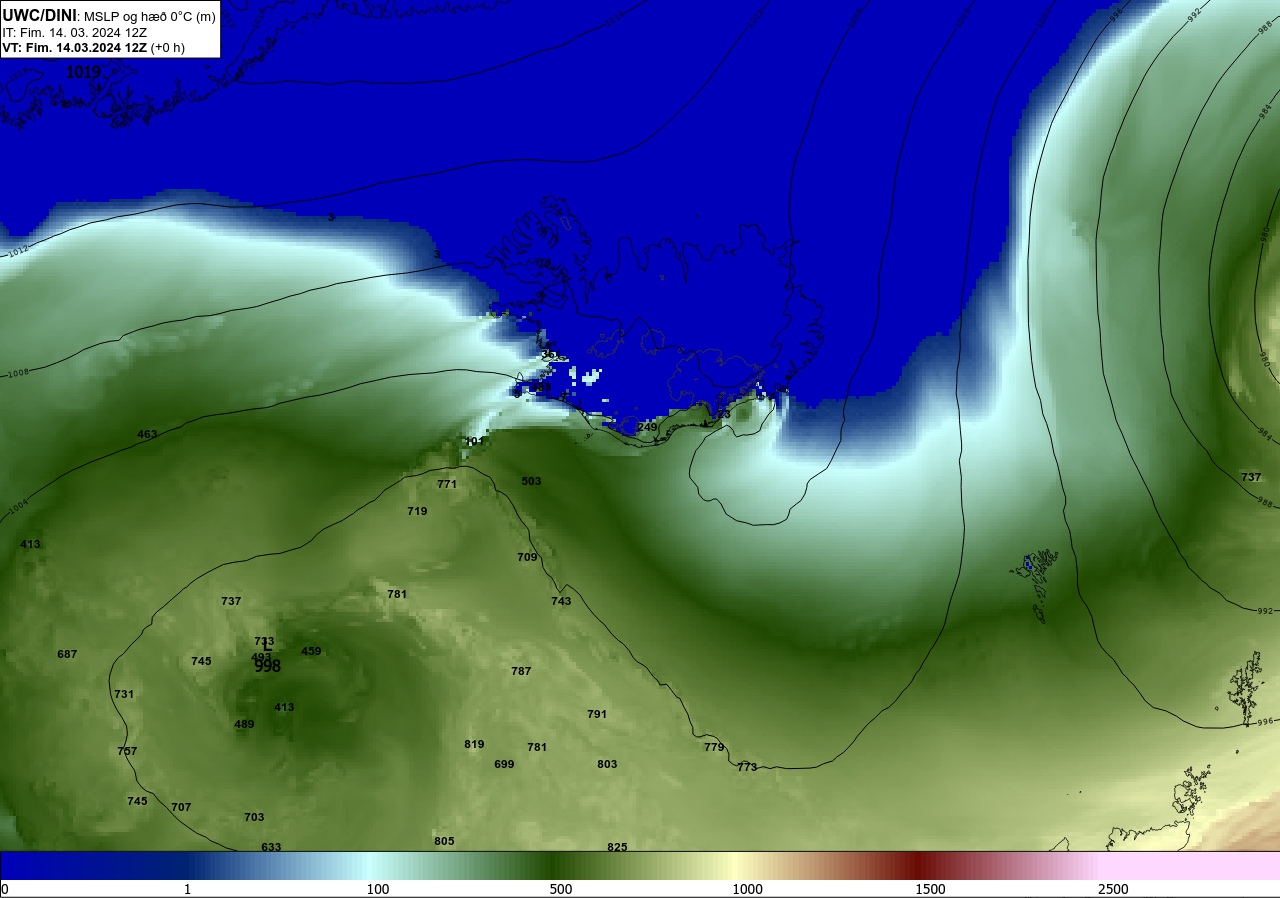Click the '819' height value
The height and width of the screenshot is (898, 1280).
pyautogui.click(x=474, y=744)
